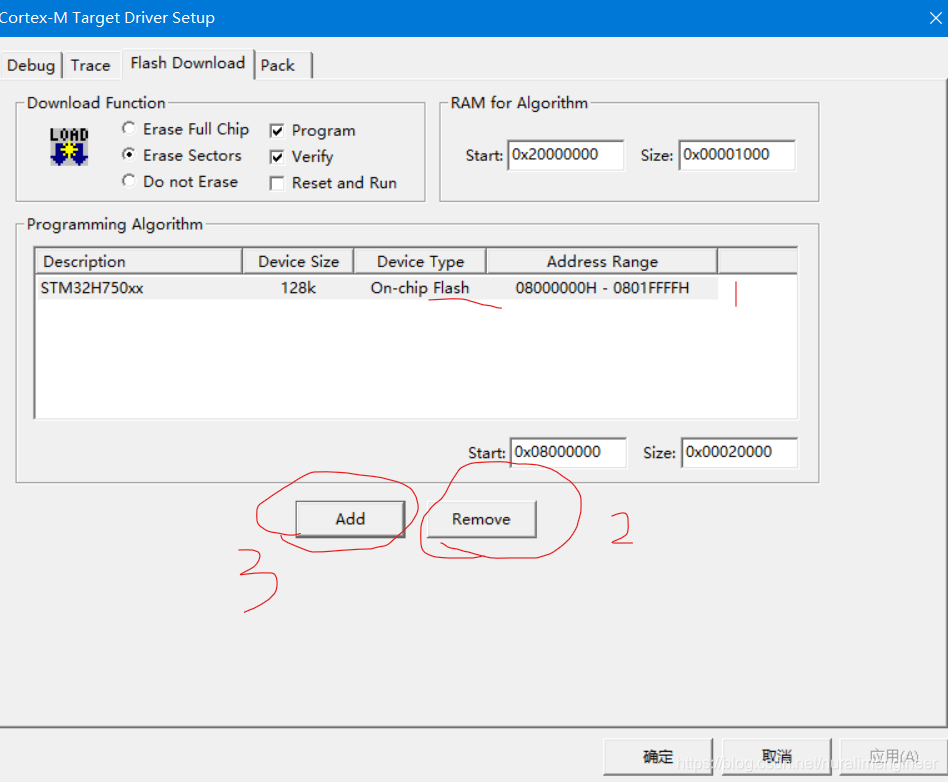Switch to the Debug tab

click(31, 65)
